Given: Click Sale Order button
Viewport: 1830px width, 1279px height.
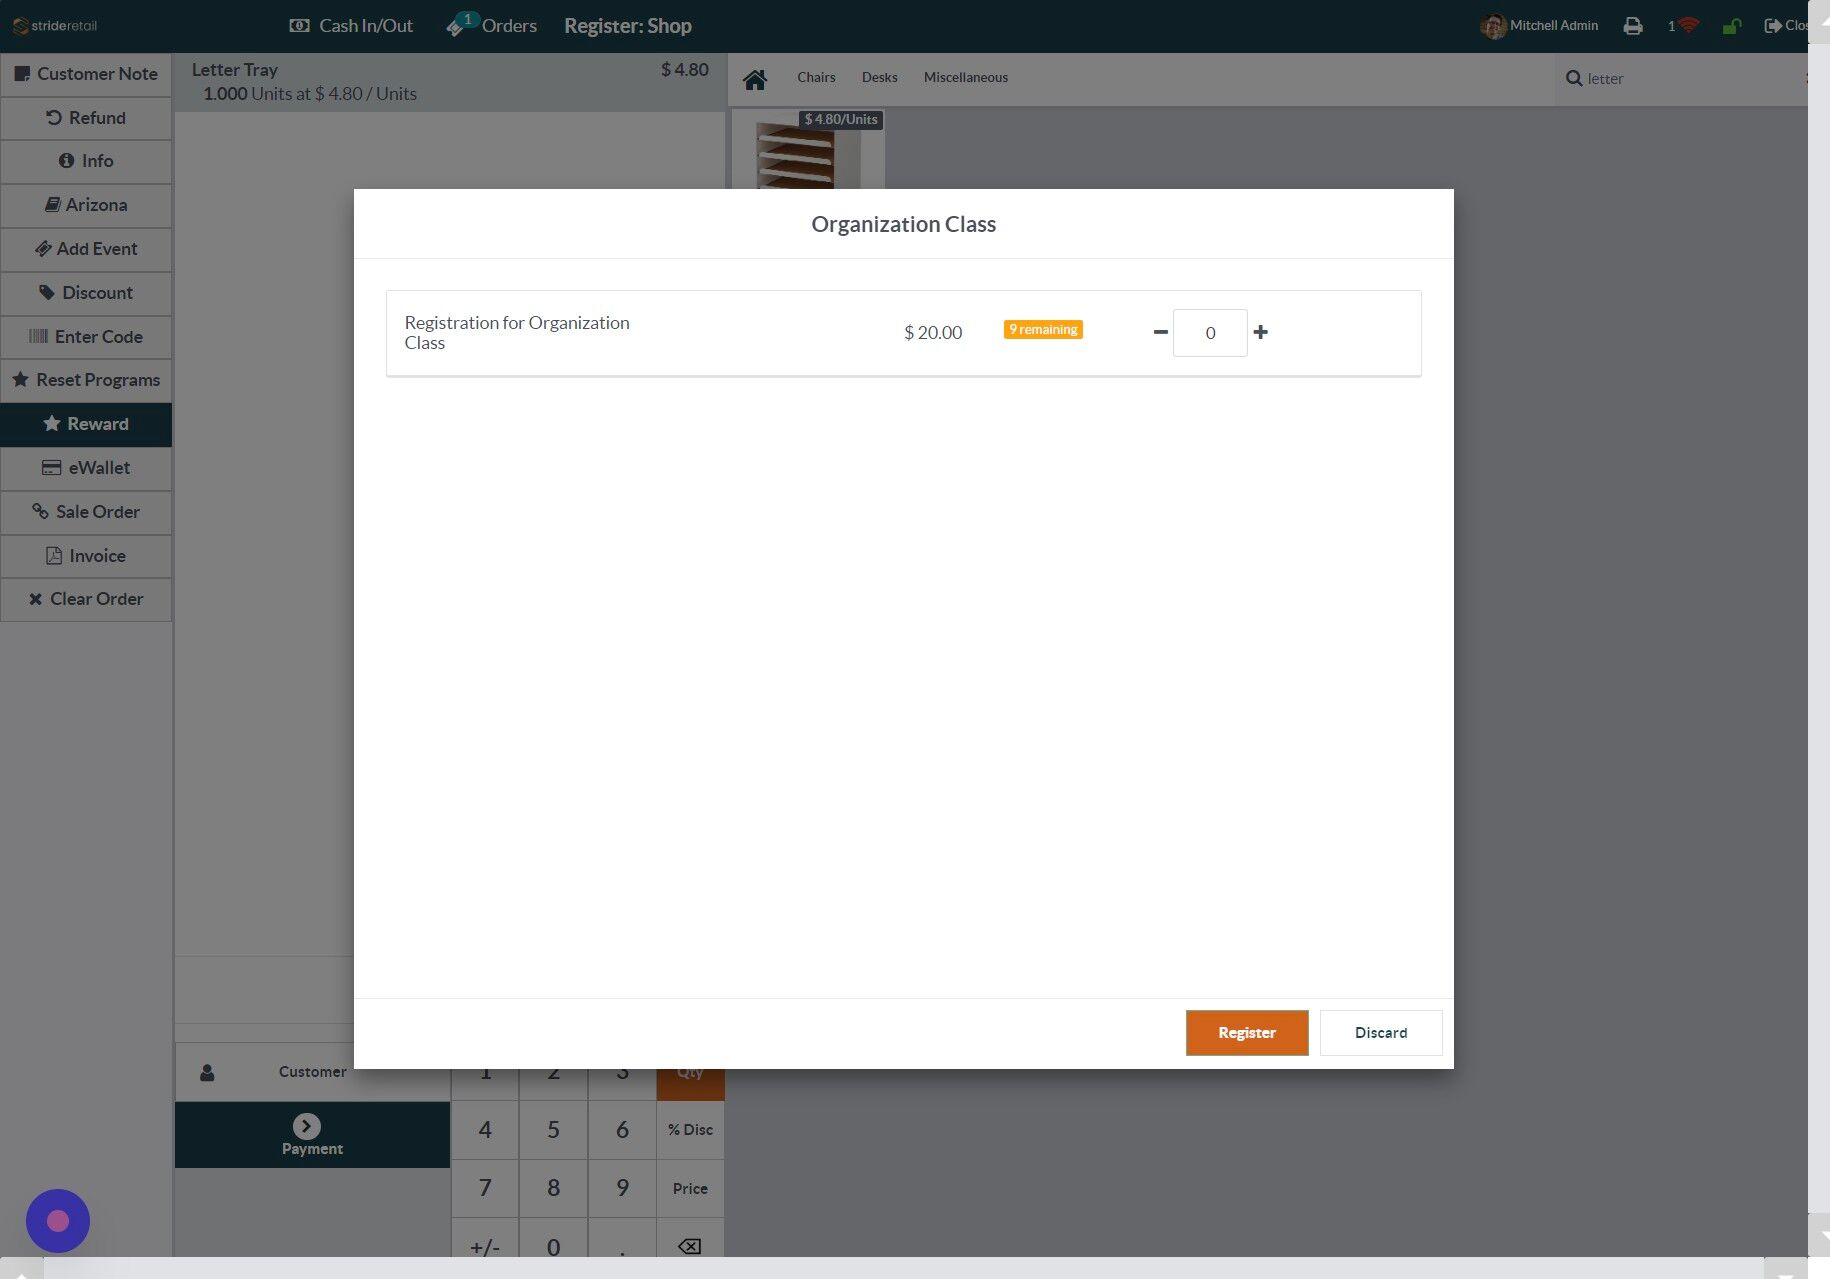Looking at the screenshot, I should coord(86,512).
